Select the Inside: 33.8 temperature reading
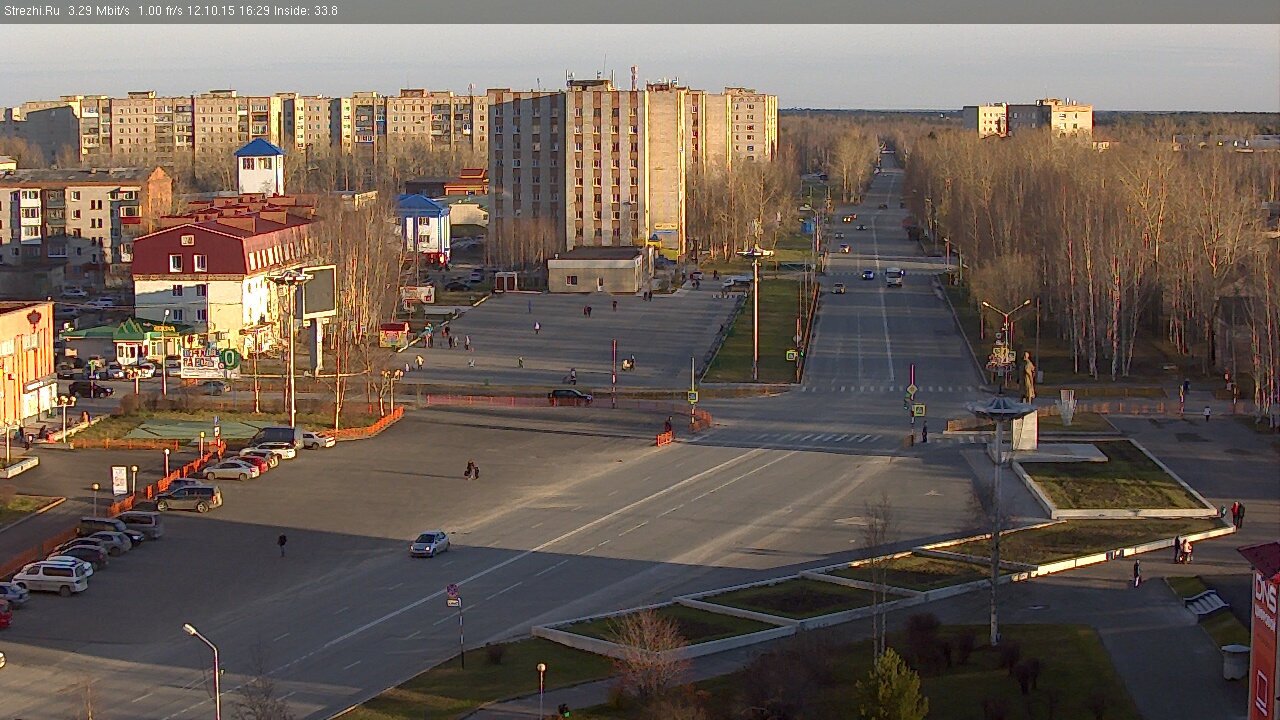 tap(305, 11)
